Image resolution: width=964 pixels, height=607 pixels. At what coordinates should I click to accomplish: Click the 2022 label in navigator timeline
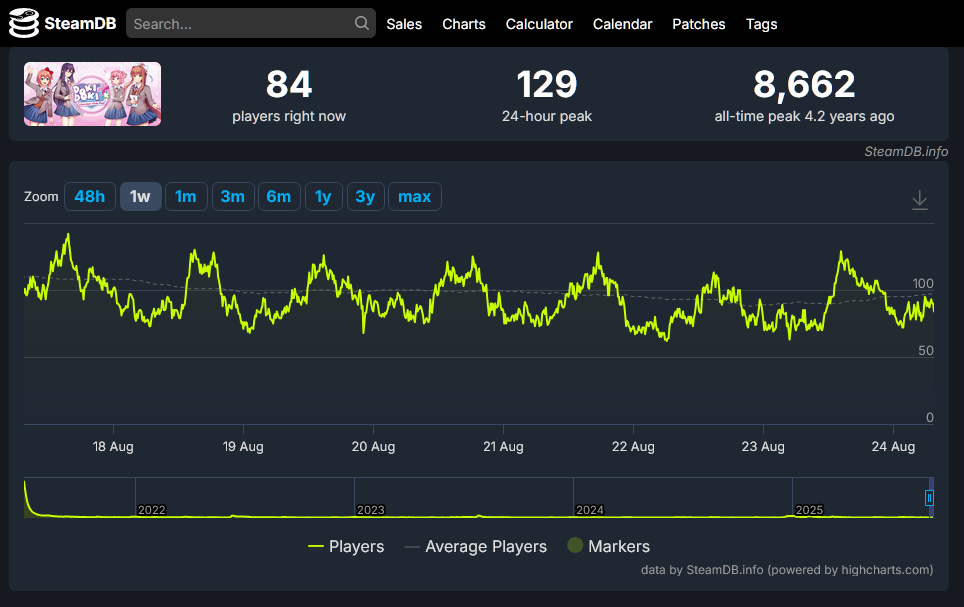tap(152, 510)
